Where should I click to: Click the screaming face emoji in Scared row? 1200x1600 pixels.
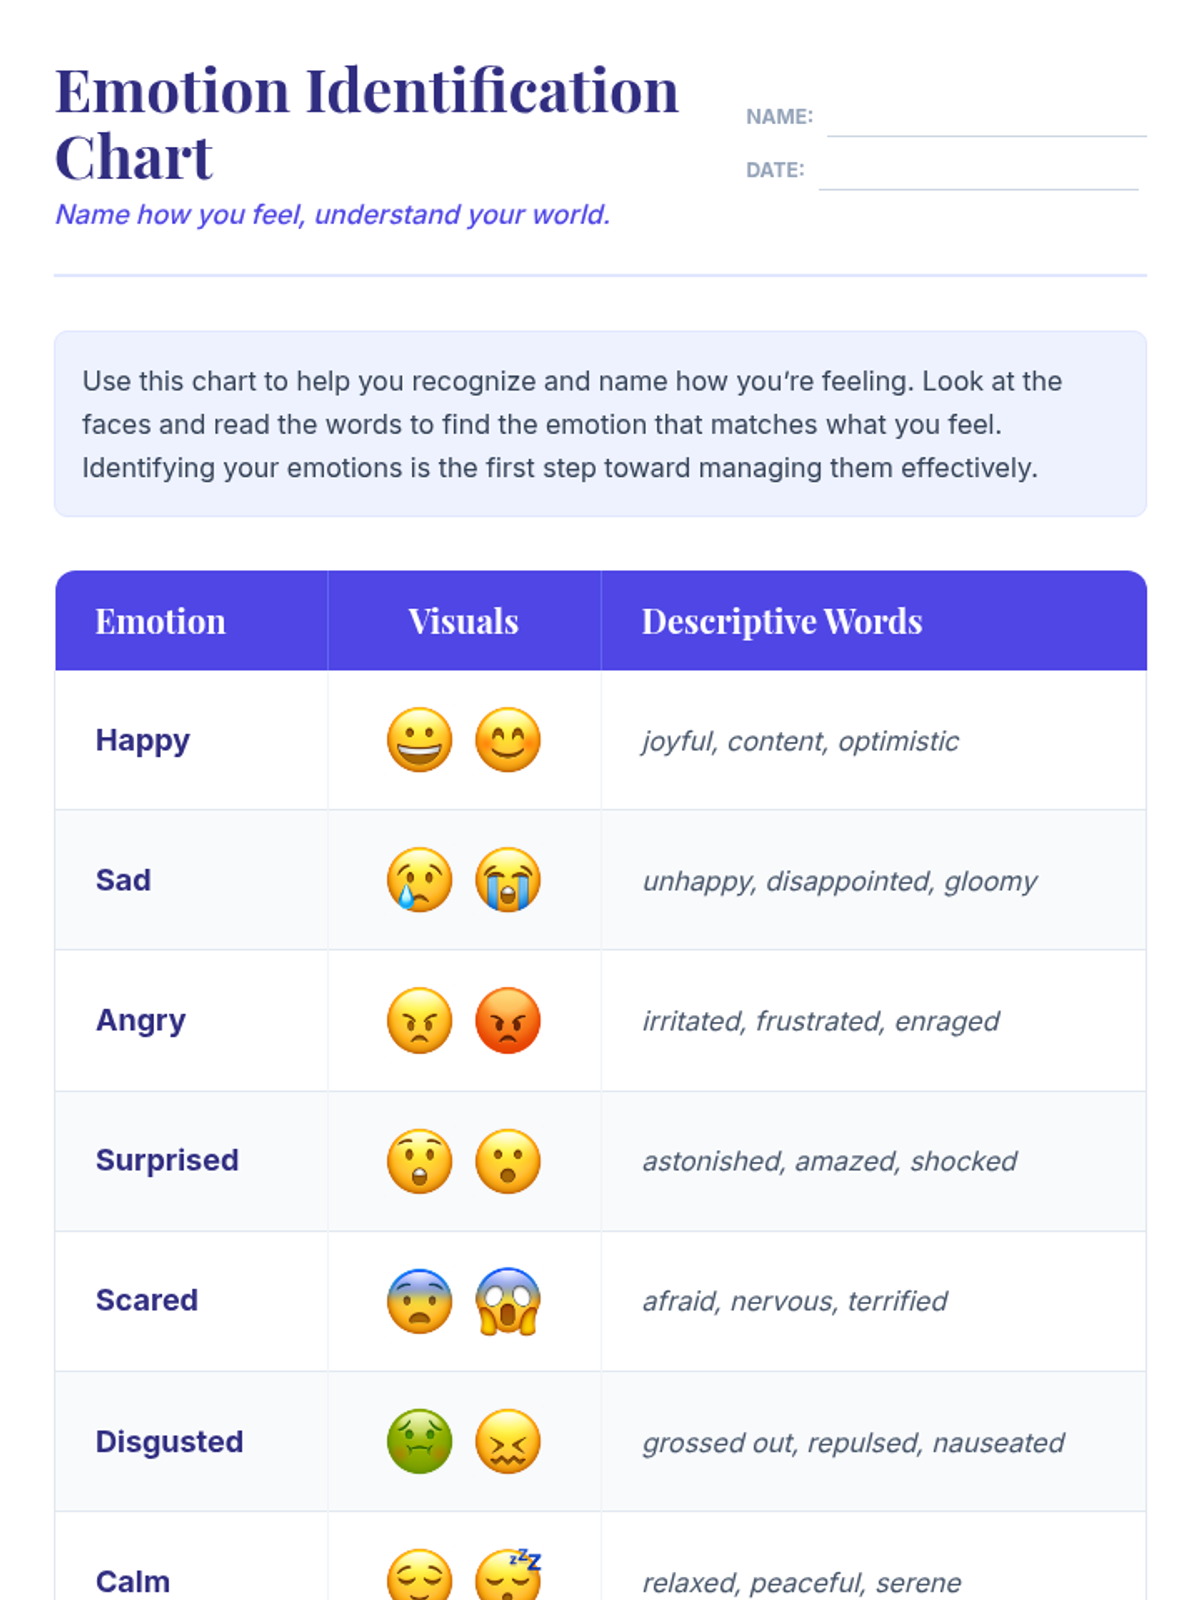508,1301
